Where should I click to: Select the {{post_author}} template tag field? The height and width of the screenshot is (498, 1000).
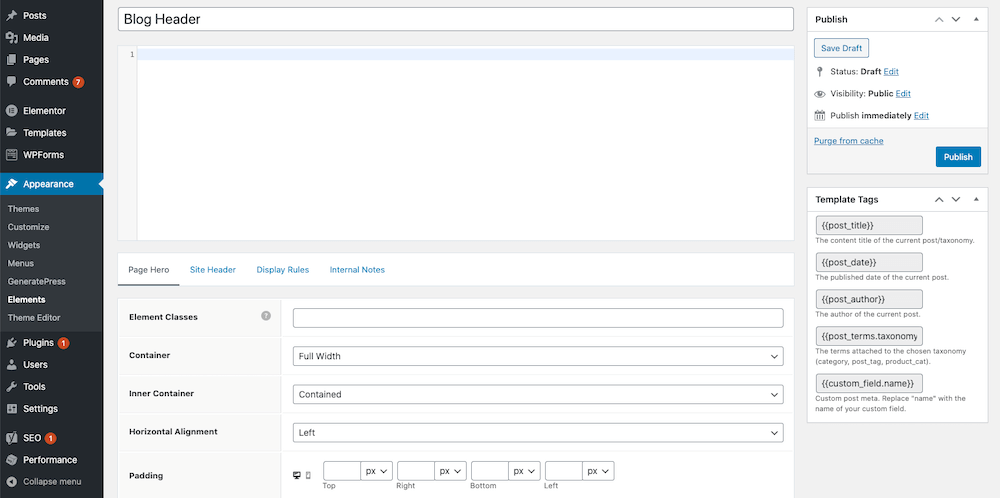(x=869, y=299)
